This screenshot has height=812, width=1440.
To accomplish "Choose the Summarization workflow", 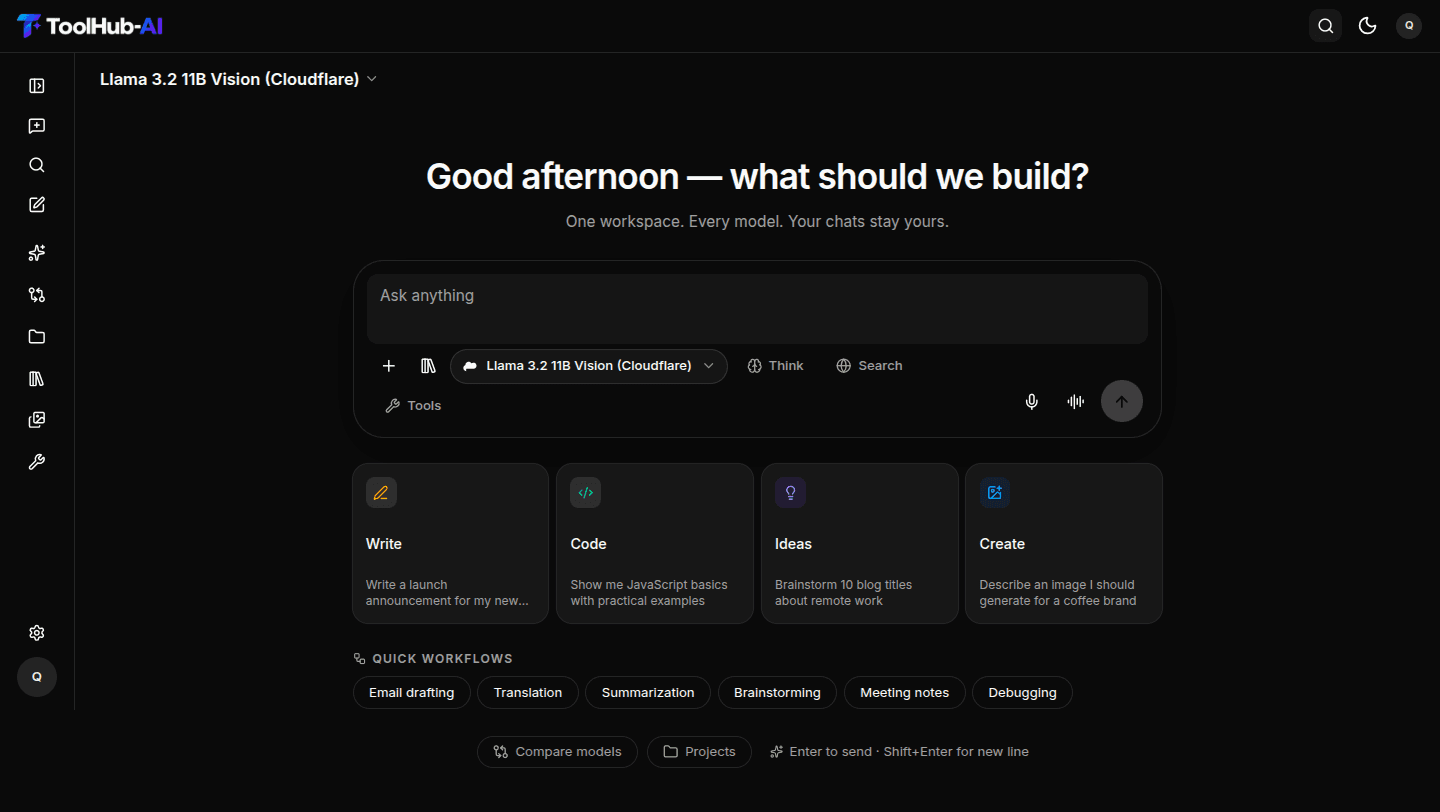I will pos(648,693).
